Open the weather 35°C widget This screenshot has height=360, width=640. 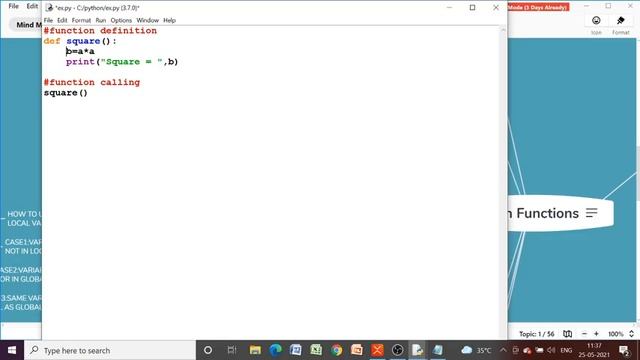click(x=476, y=350)
